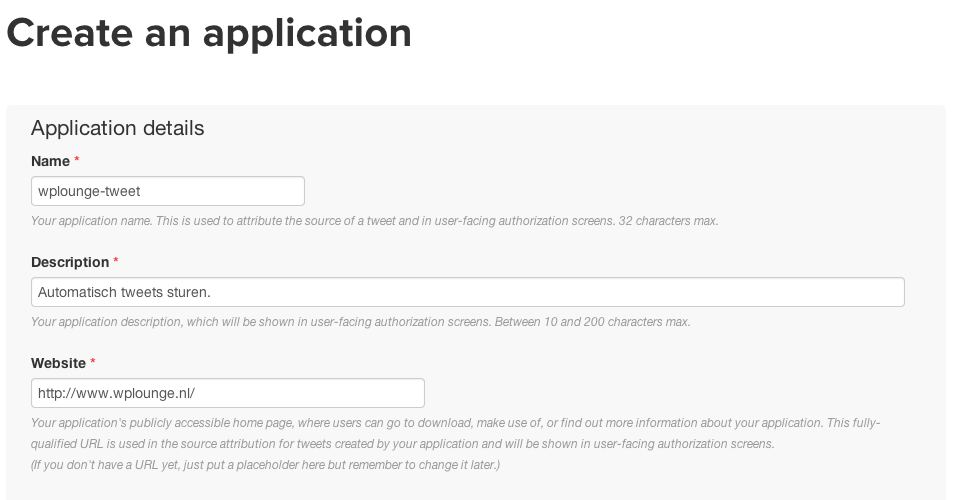969x500 pixels.
Task: Click the red asterisk beside Description
Action: pos(116,261)
